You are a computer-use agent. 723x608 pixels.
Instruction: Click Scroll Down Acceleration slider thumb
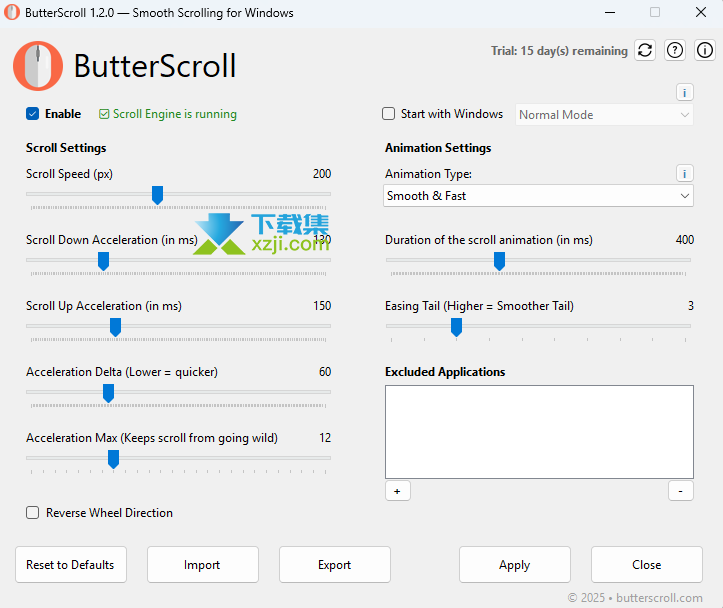(104, 261)
